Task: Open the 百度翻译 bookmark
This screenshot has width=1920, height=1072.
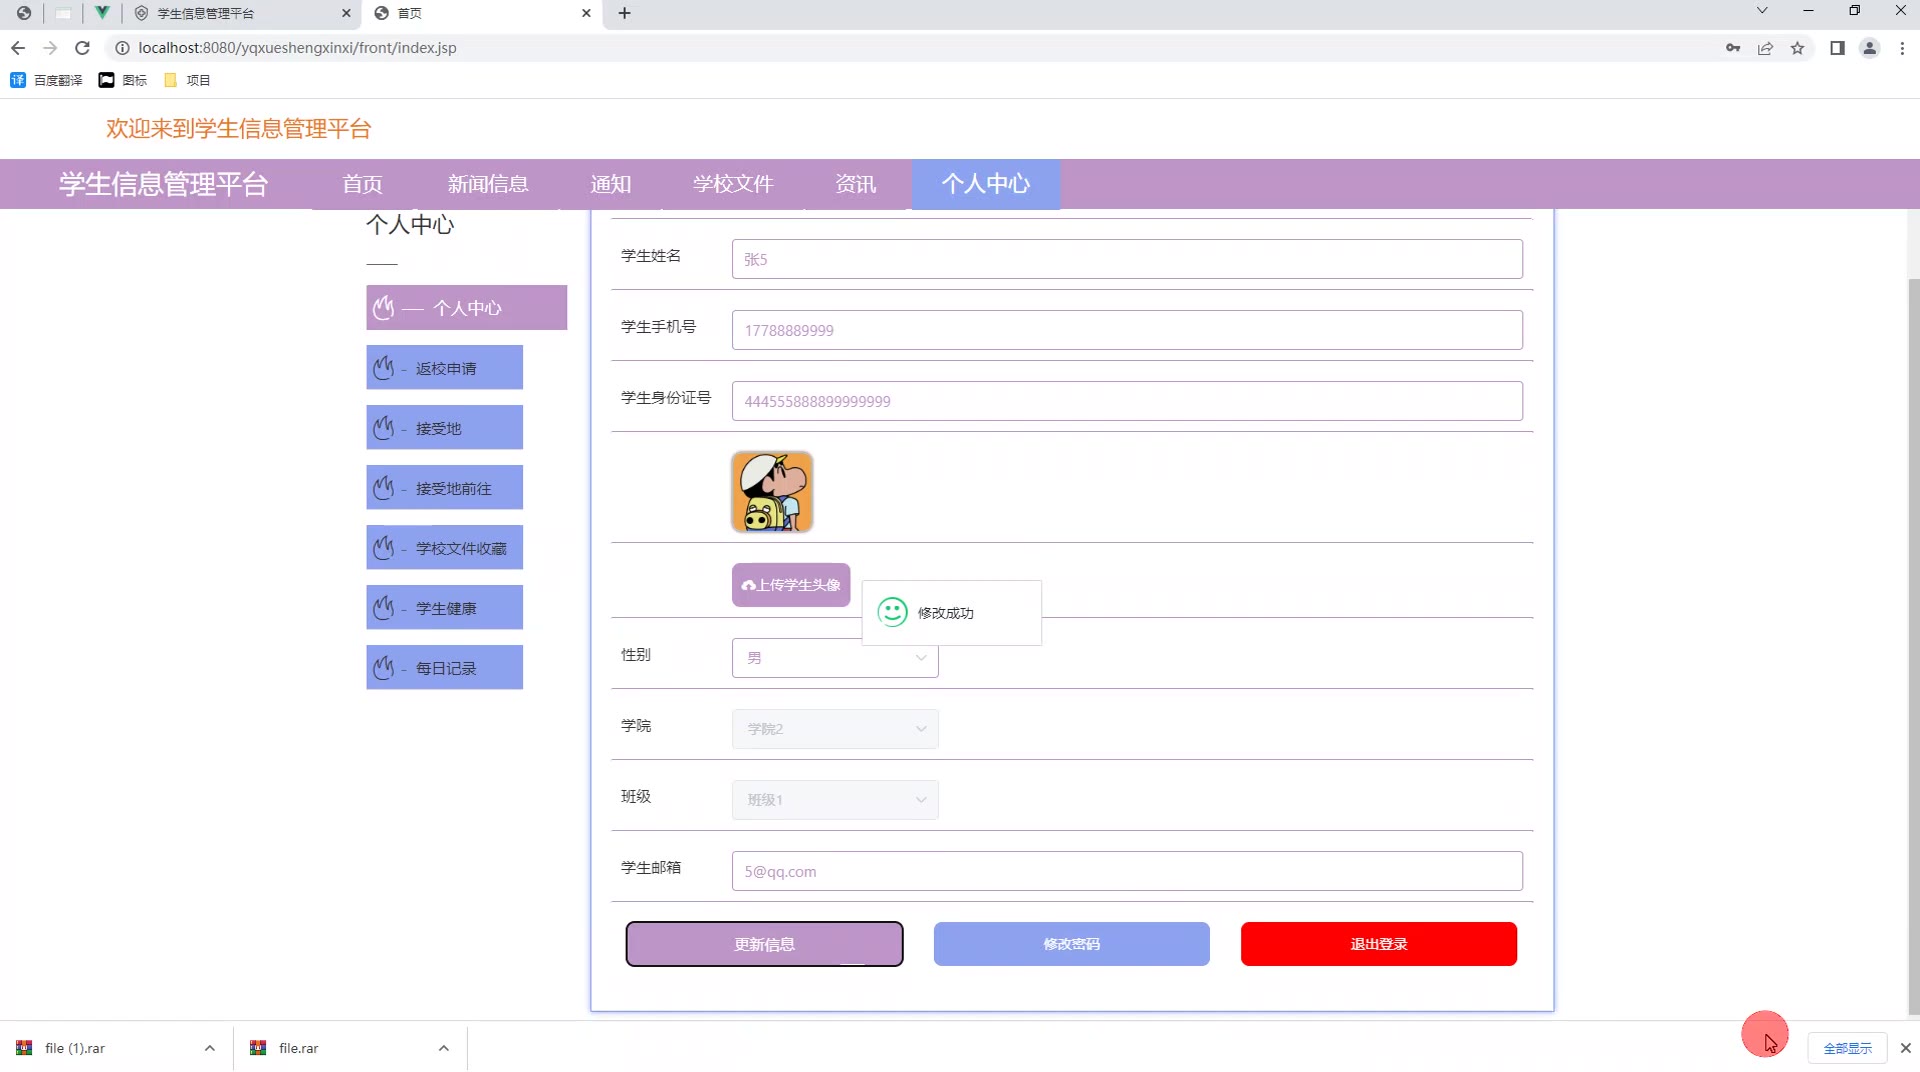Action: point(46,80)
